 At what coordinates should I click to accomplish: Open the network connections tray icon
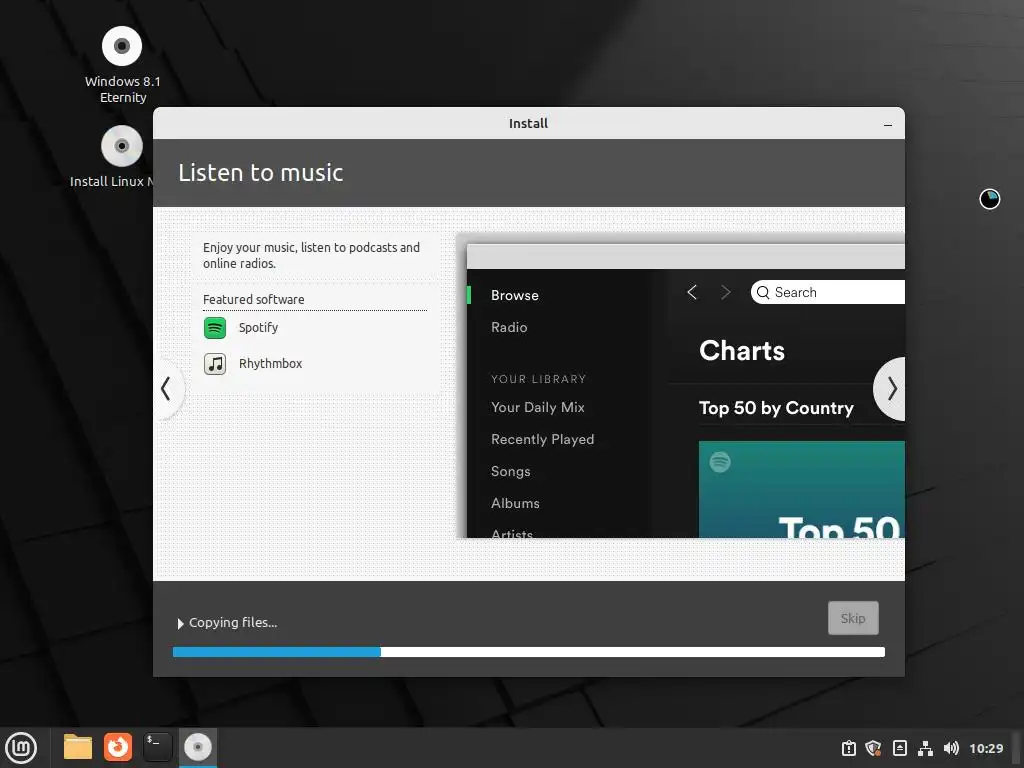point(925,748)
